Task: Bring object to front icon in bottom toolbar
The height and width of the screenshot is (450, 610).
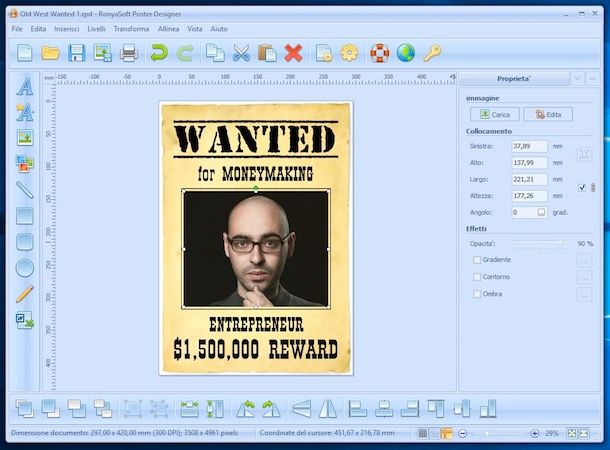Action: click(x=25, y=409)
